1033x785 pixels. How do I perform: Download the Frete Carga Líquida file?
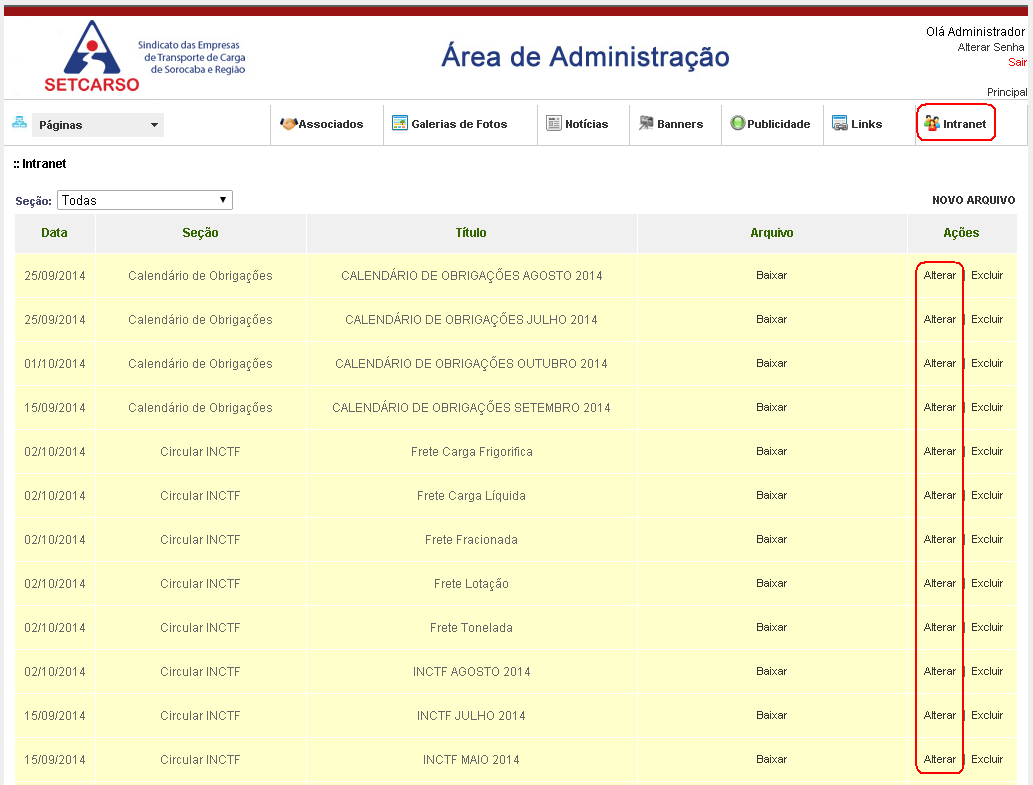coord(771,495)
